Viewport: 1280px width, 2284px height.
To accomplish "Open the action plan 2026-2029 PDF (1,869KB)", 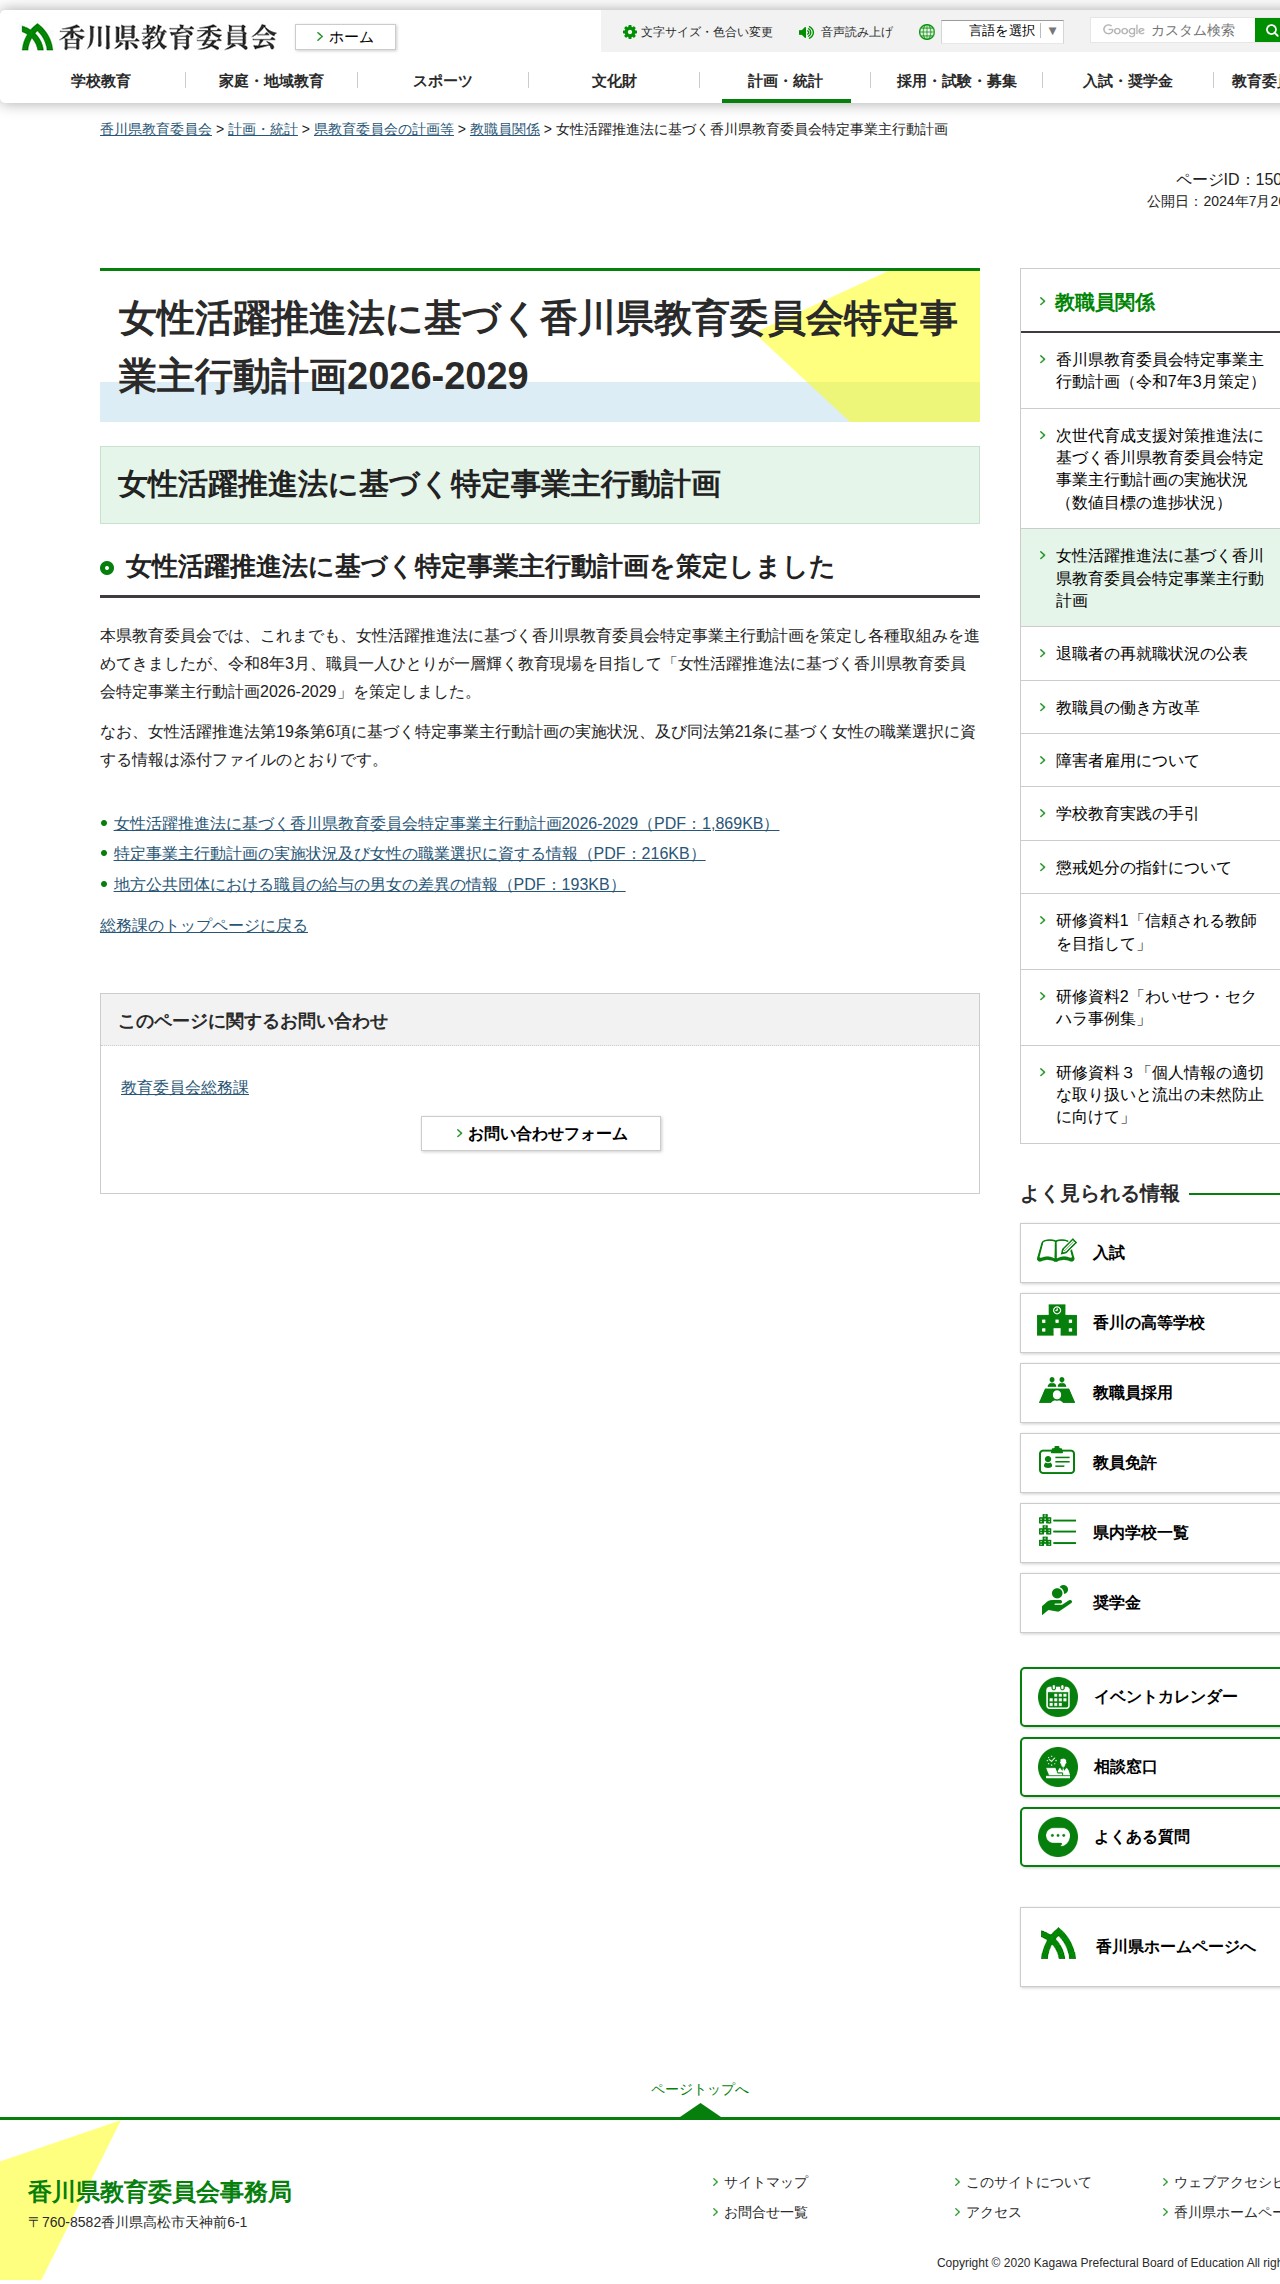I will click(x=446, y=824).
